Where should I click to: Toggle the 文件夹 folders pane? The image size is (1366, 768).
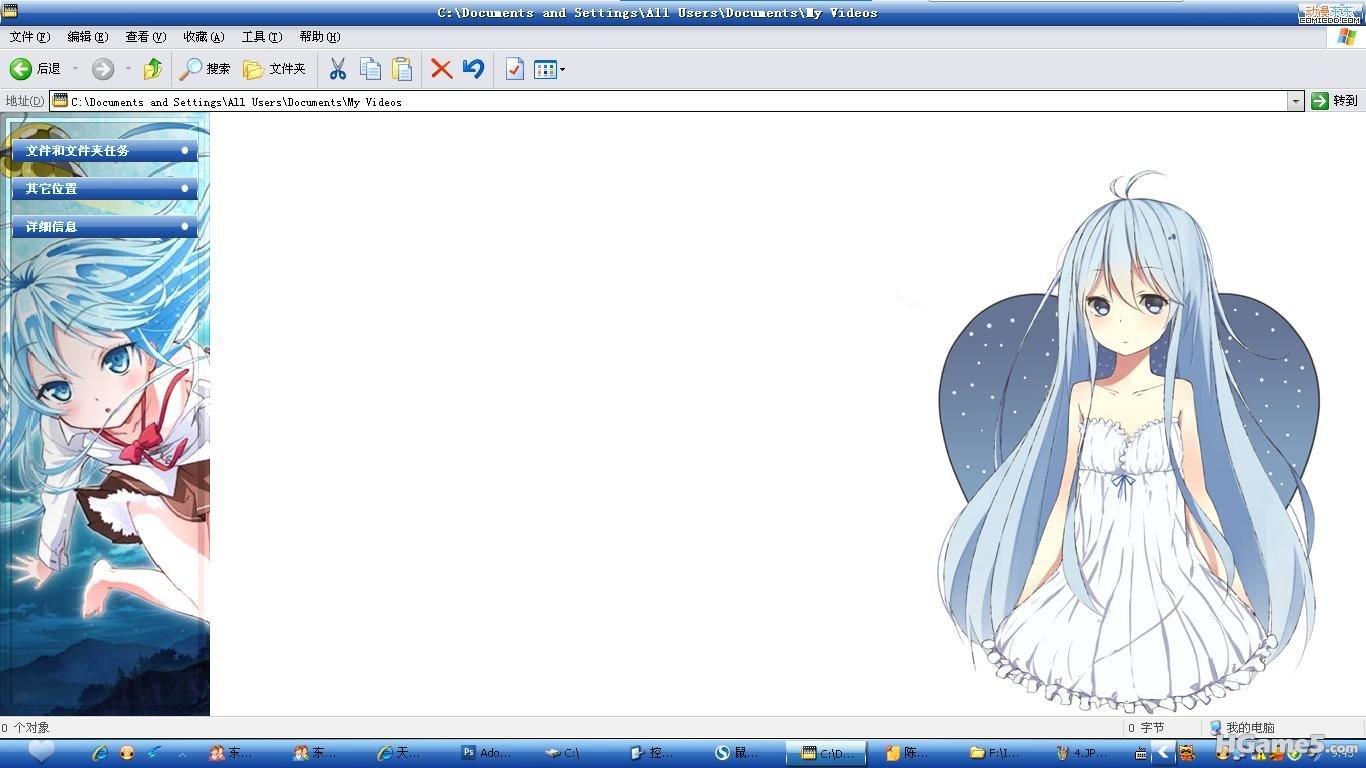(x=274, y=69)
